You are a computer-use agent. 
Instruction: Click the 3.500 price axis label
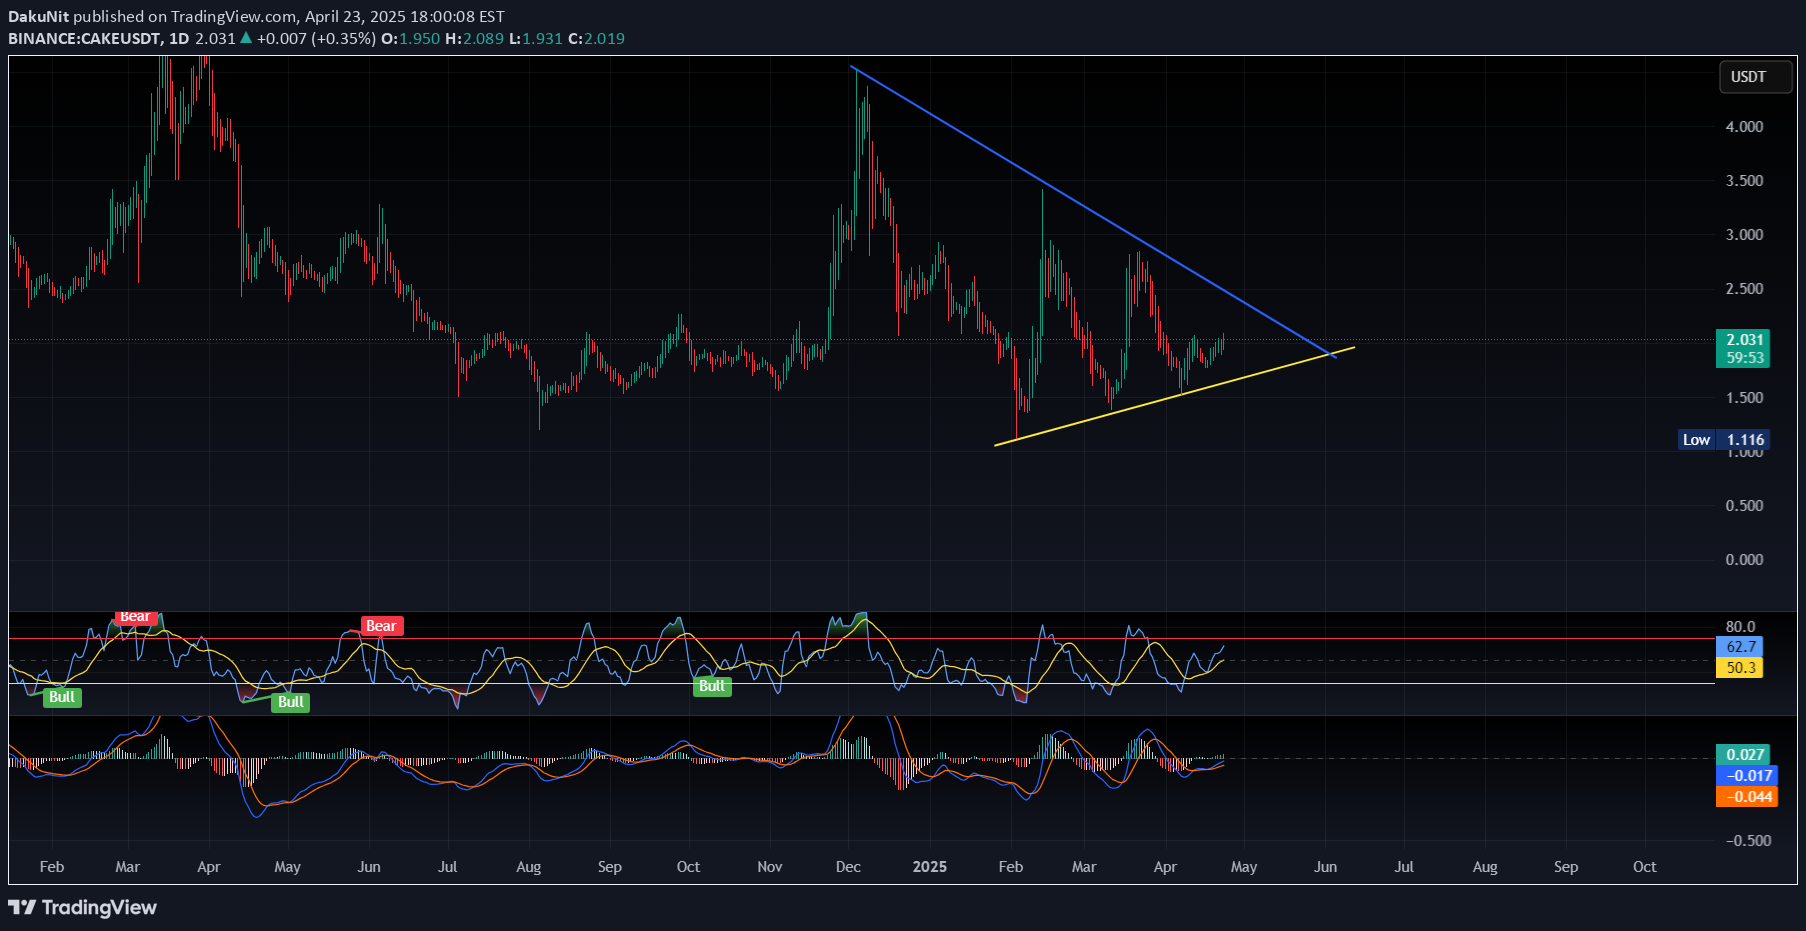point(1744,181)
